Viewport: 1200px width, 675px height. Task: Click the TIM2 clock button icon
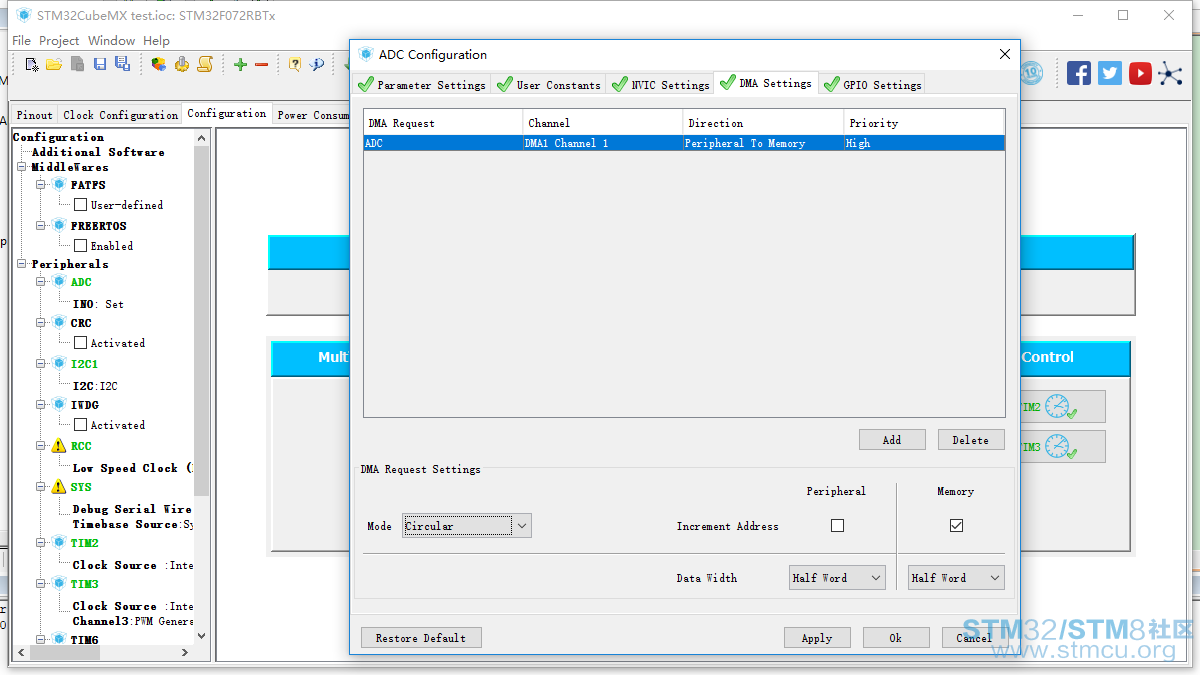tap(1061, 406)
